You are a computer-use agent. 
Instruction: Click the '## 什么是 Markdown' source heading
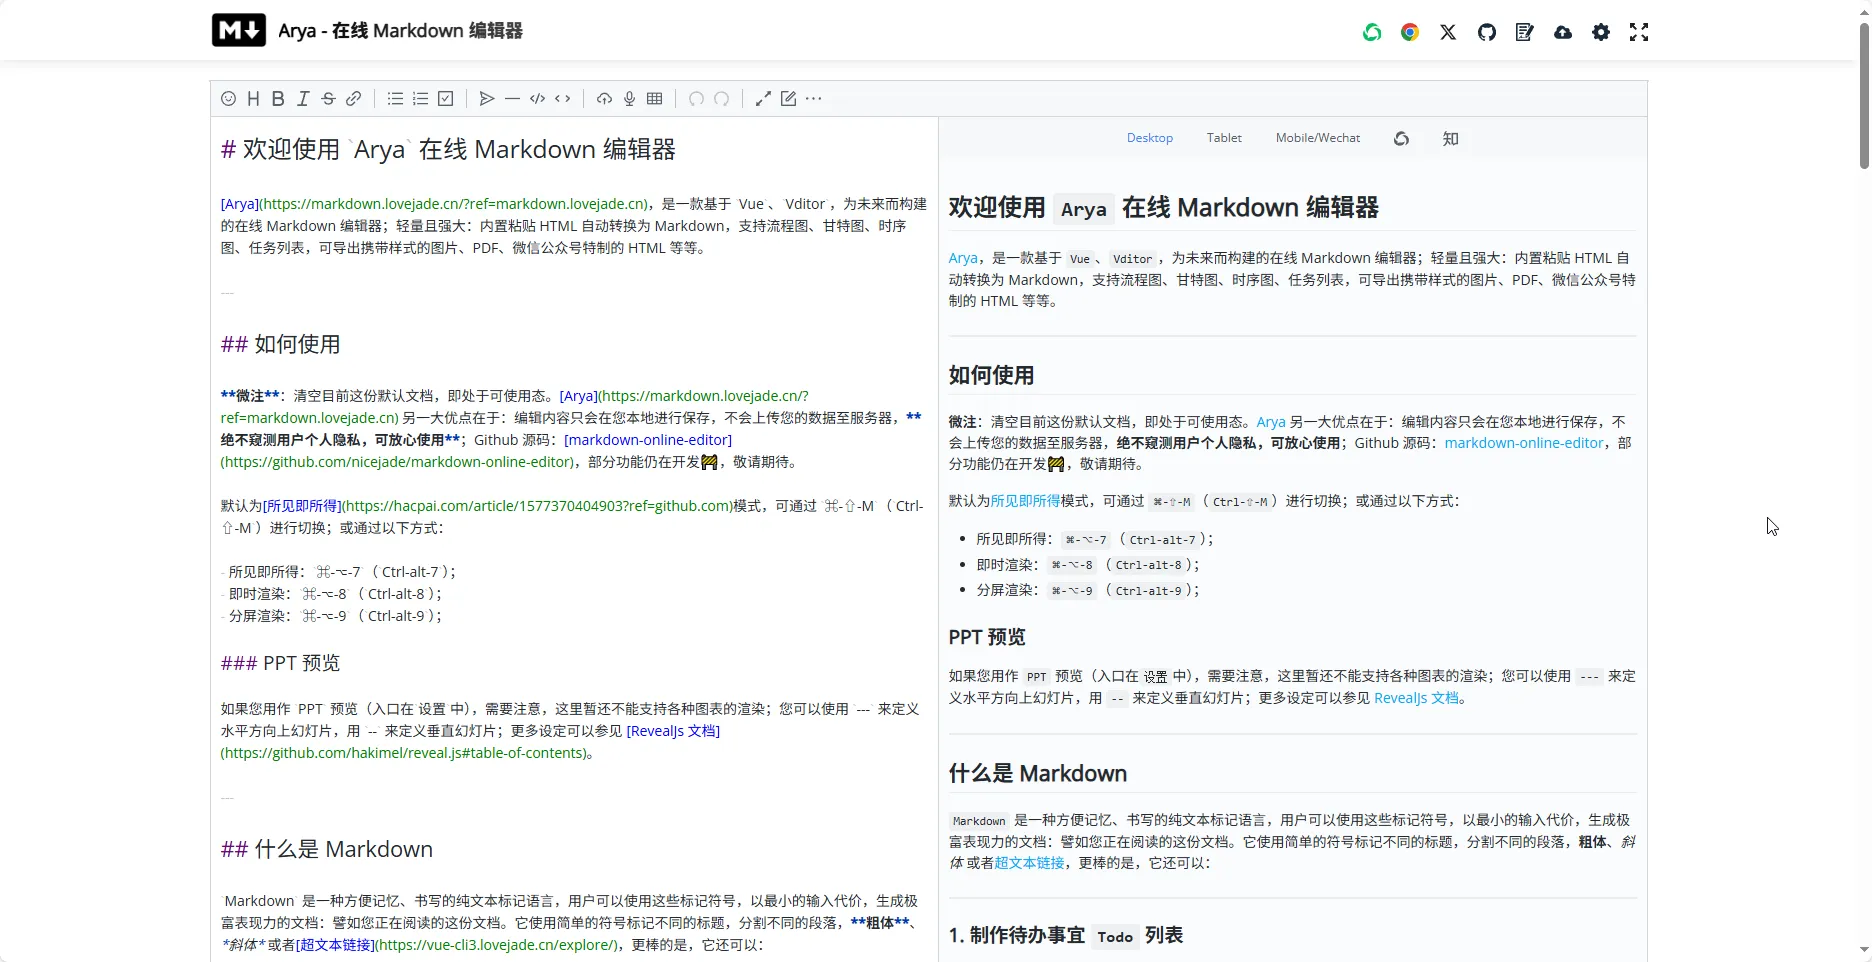pos(327,850)
